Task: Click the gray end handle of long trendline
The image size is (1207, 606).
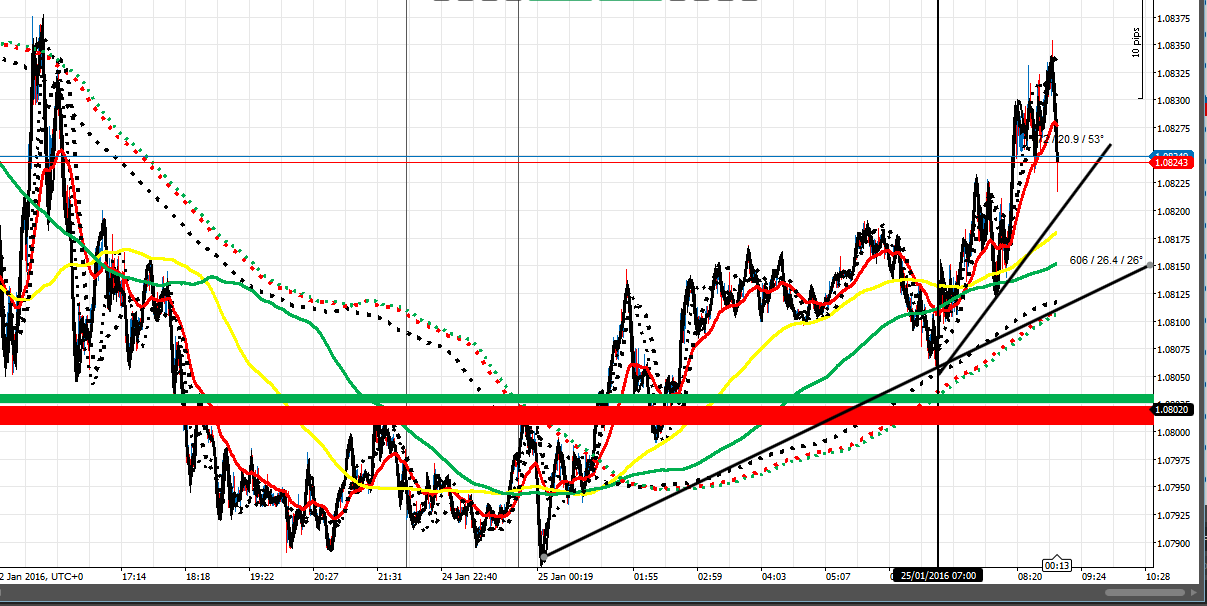Action: coord(1150,265)
